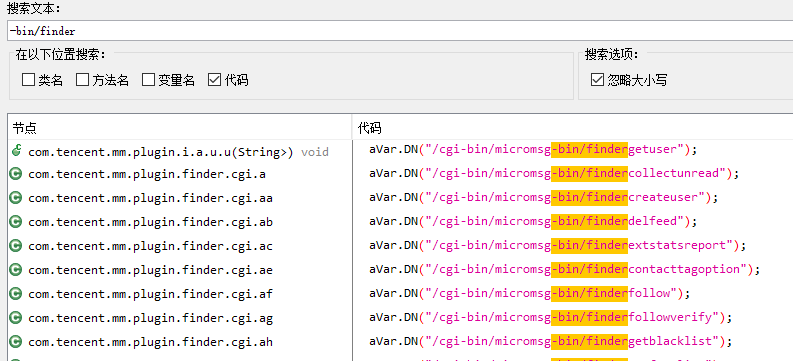793x361 pixels.
Task: Select node com.tencent.mm.plugin.finder.cgi.ac
Action: click(x=151, y=246)
